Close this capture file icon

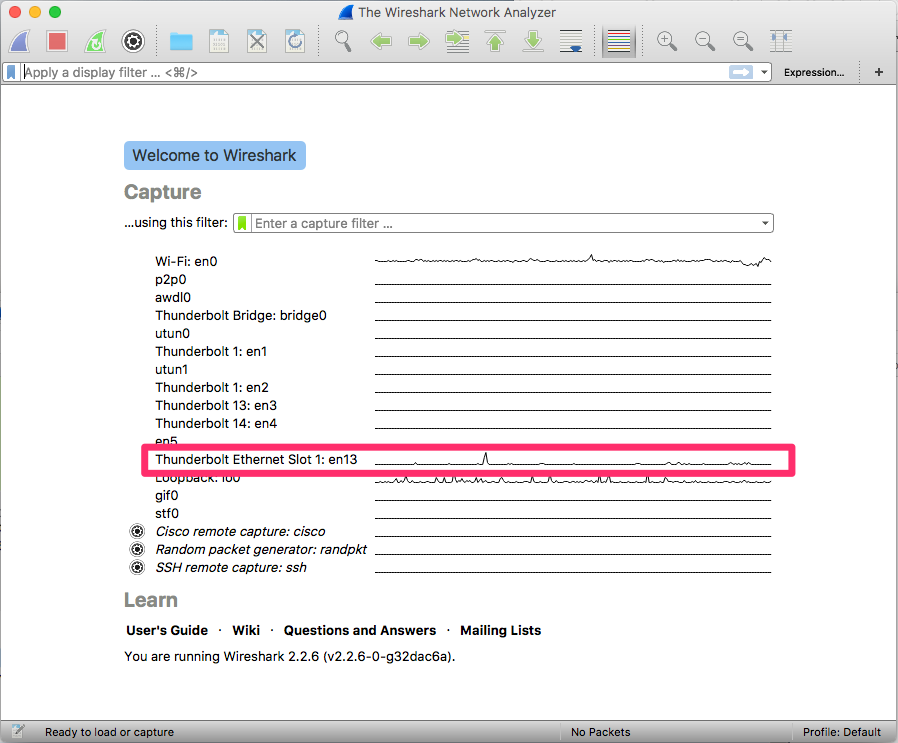(257, 41)
